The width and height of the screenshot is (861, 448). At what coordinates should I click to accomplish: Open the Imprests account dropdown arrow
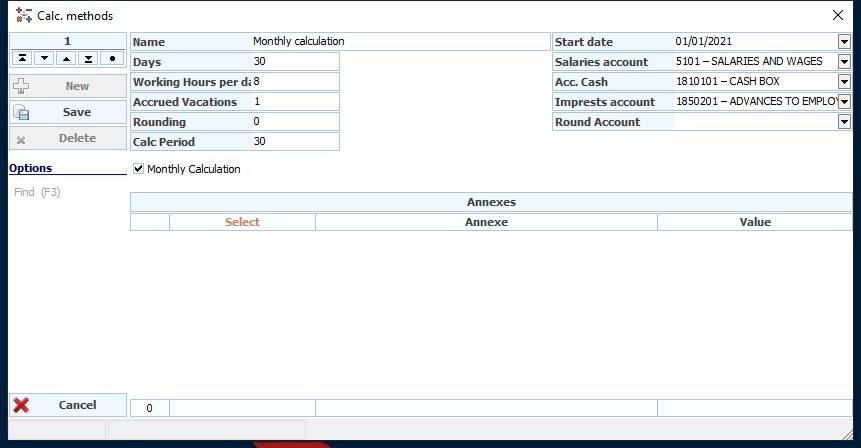844,102
